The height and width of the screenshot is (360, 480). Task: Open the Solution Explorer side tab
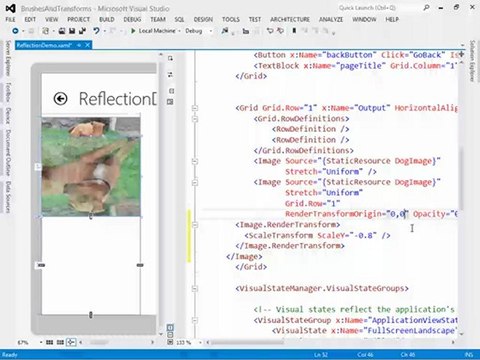click(472, 61)
